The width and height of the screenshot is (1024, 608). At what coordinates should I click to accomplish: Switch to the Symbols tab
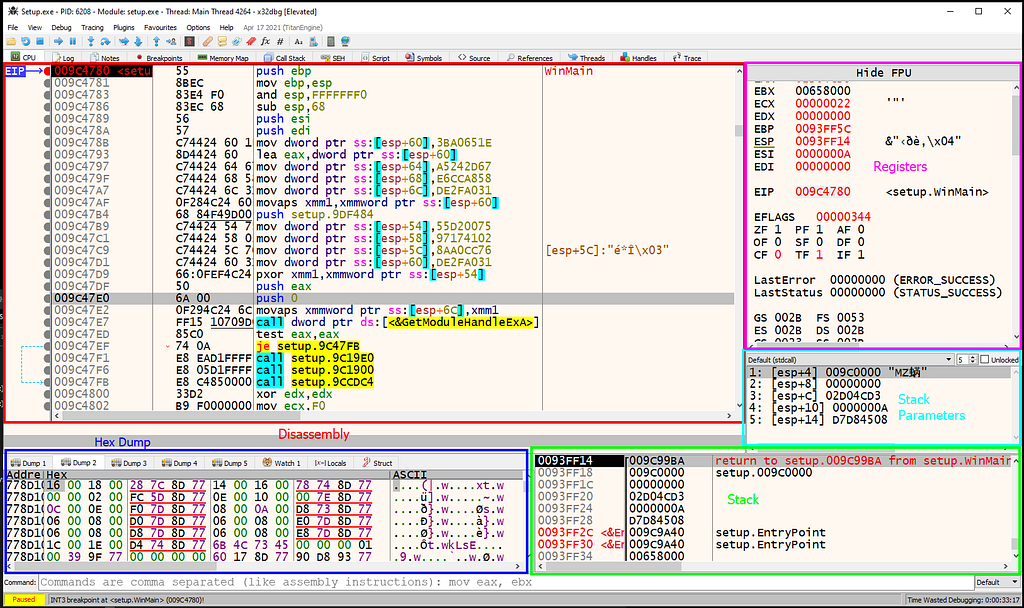(x=423, y=58)
